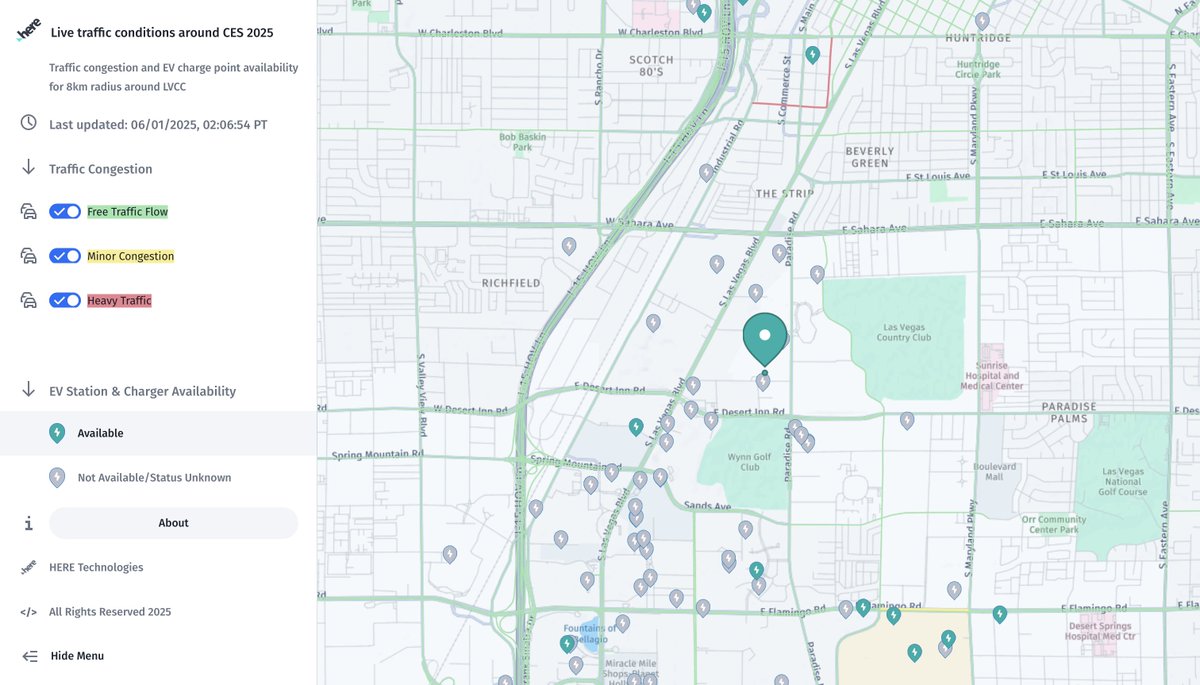The width and height of the screenshot is (1200, 685).
Task: Open the About button
Action: click(x=173, y=523)
